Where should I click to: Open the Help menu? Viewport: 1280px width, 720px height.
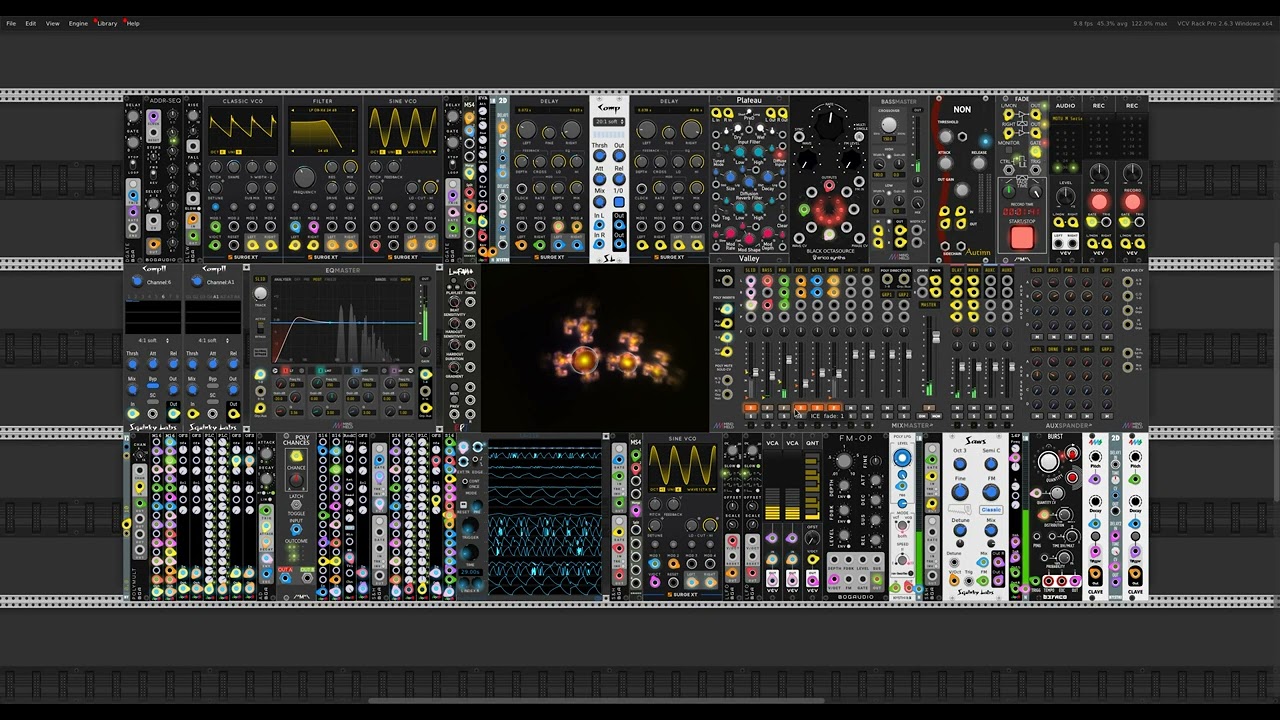[x=133, y=23]
